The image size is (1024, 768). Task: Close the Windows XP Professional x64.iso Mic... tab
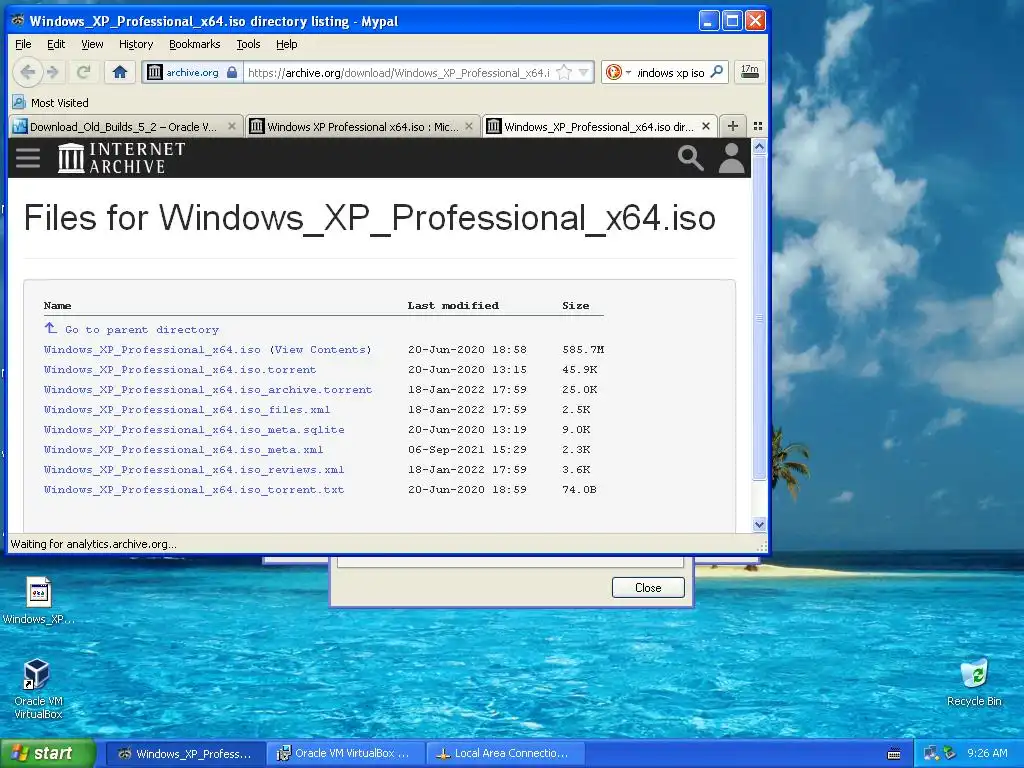[469, 126]
